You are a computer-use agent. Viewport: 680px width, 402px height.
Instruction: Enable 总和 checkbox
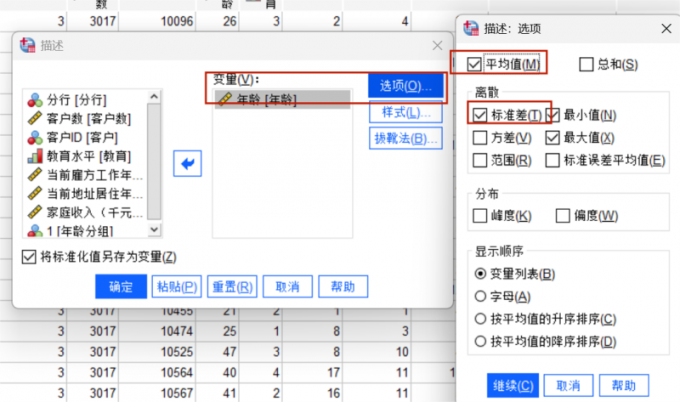point(587,64)
